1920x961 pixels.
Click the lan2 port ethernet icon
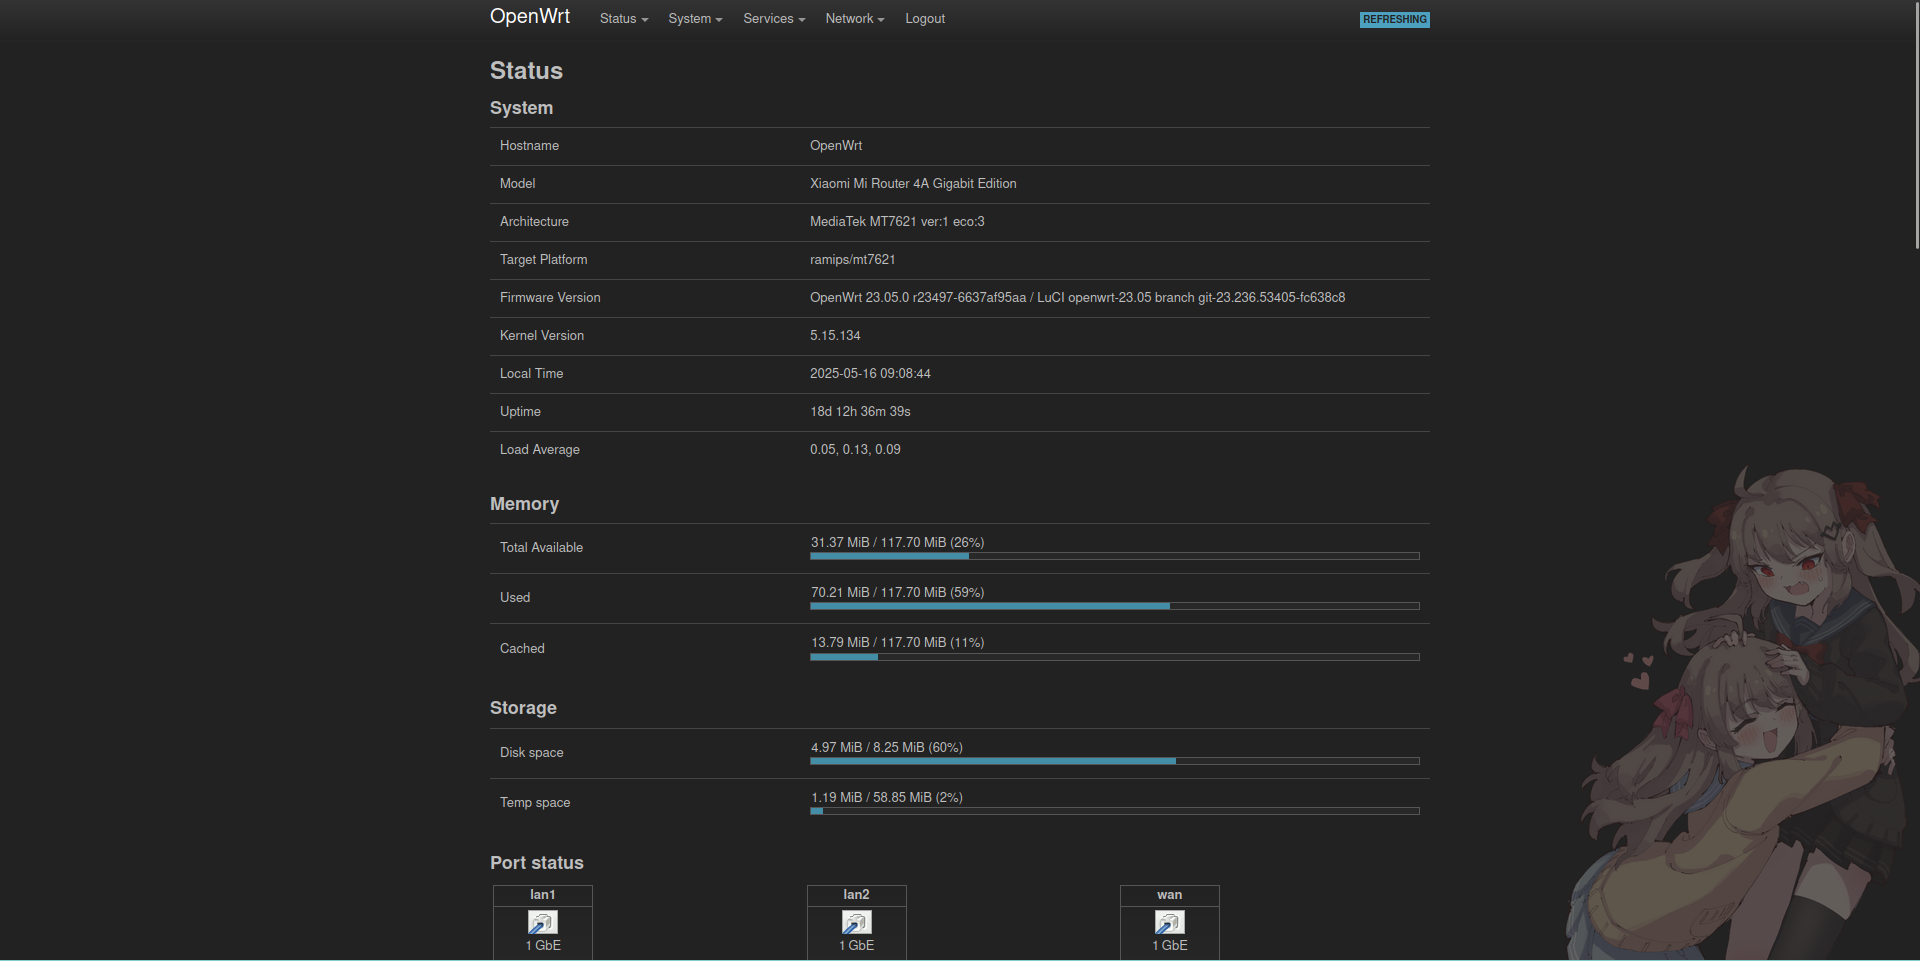[x=856, y=922]
